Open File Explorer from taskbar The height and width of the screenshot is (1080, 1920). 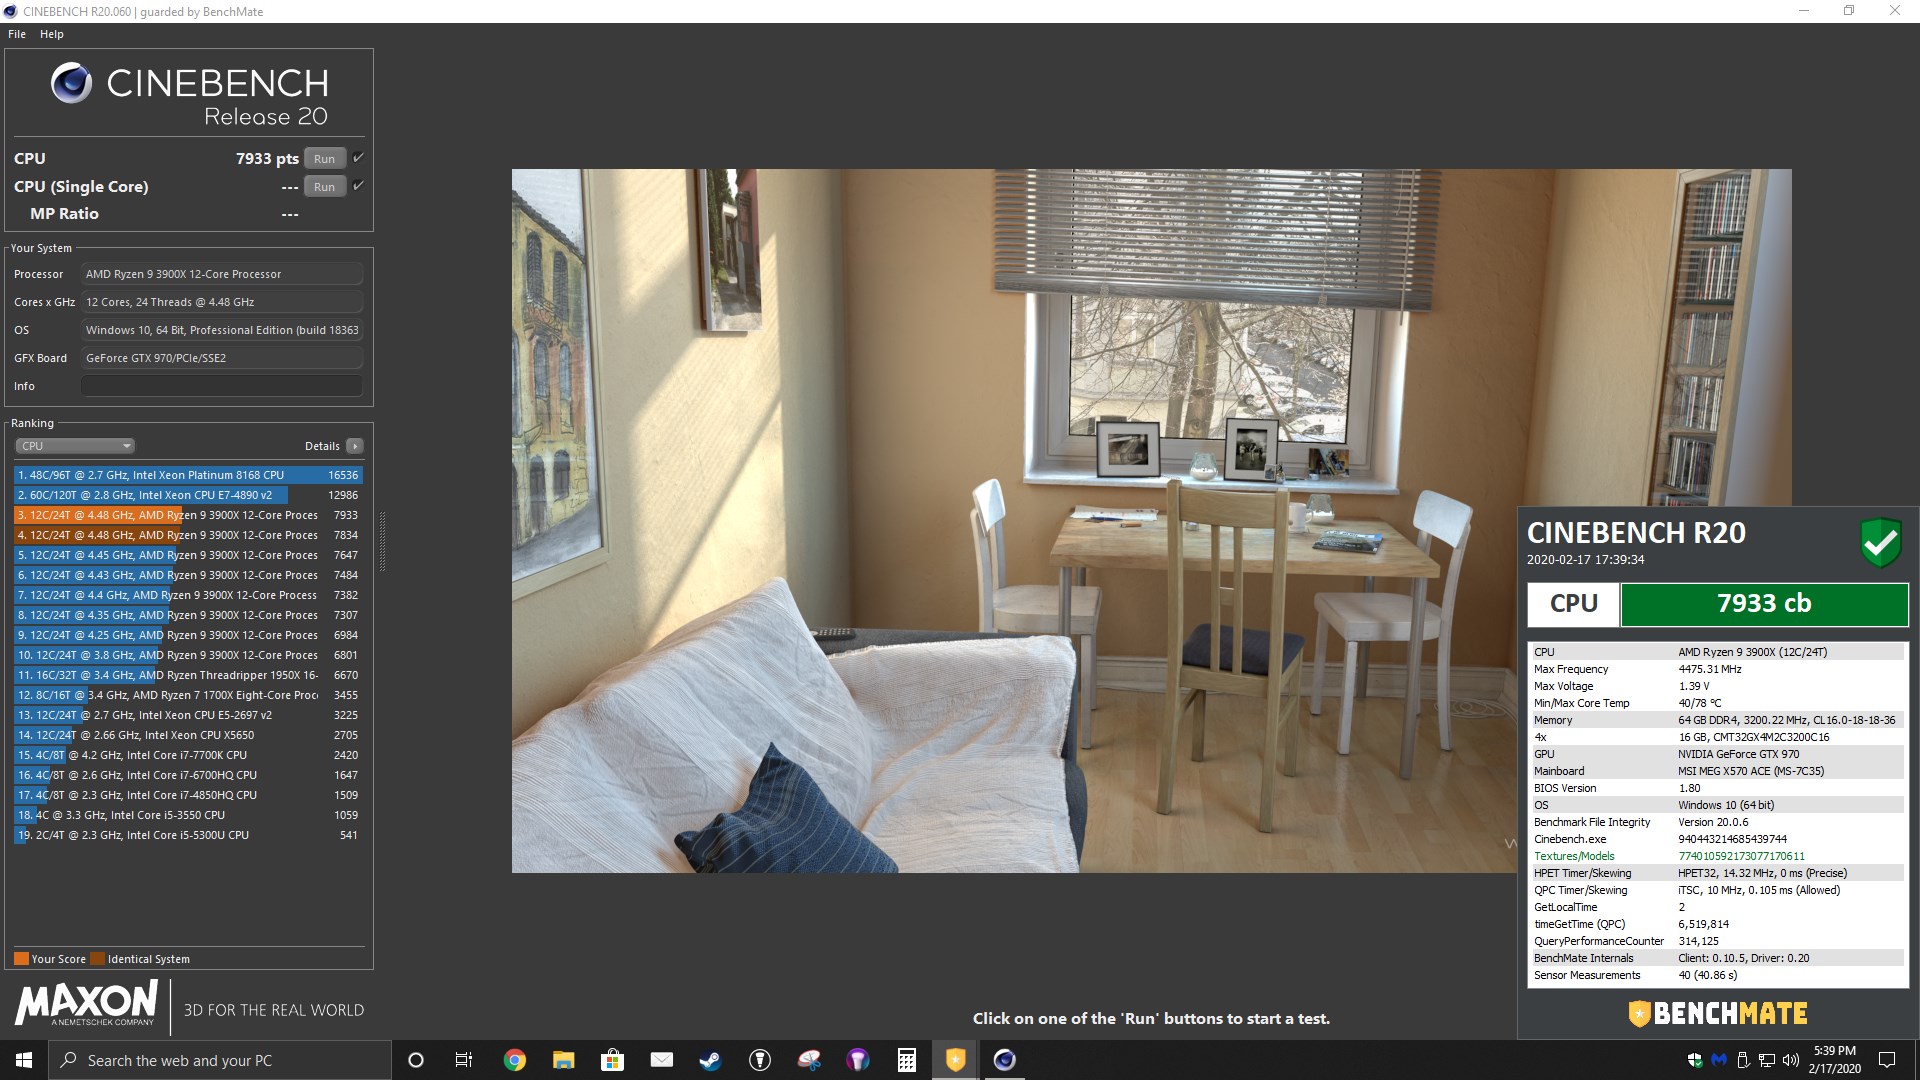pyautogui.click(x=563, y=1060)
